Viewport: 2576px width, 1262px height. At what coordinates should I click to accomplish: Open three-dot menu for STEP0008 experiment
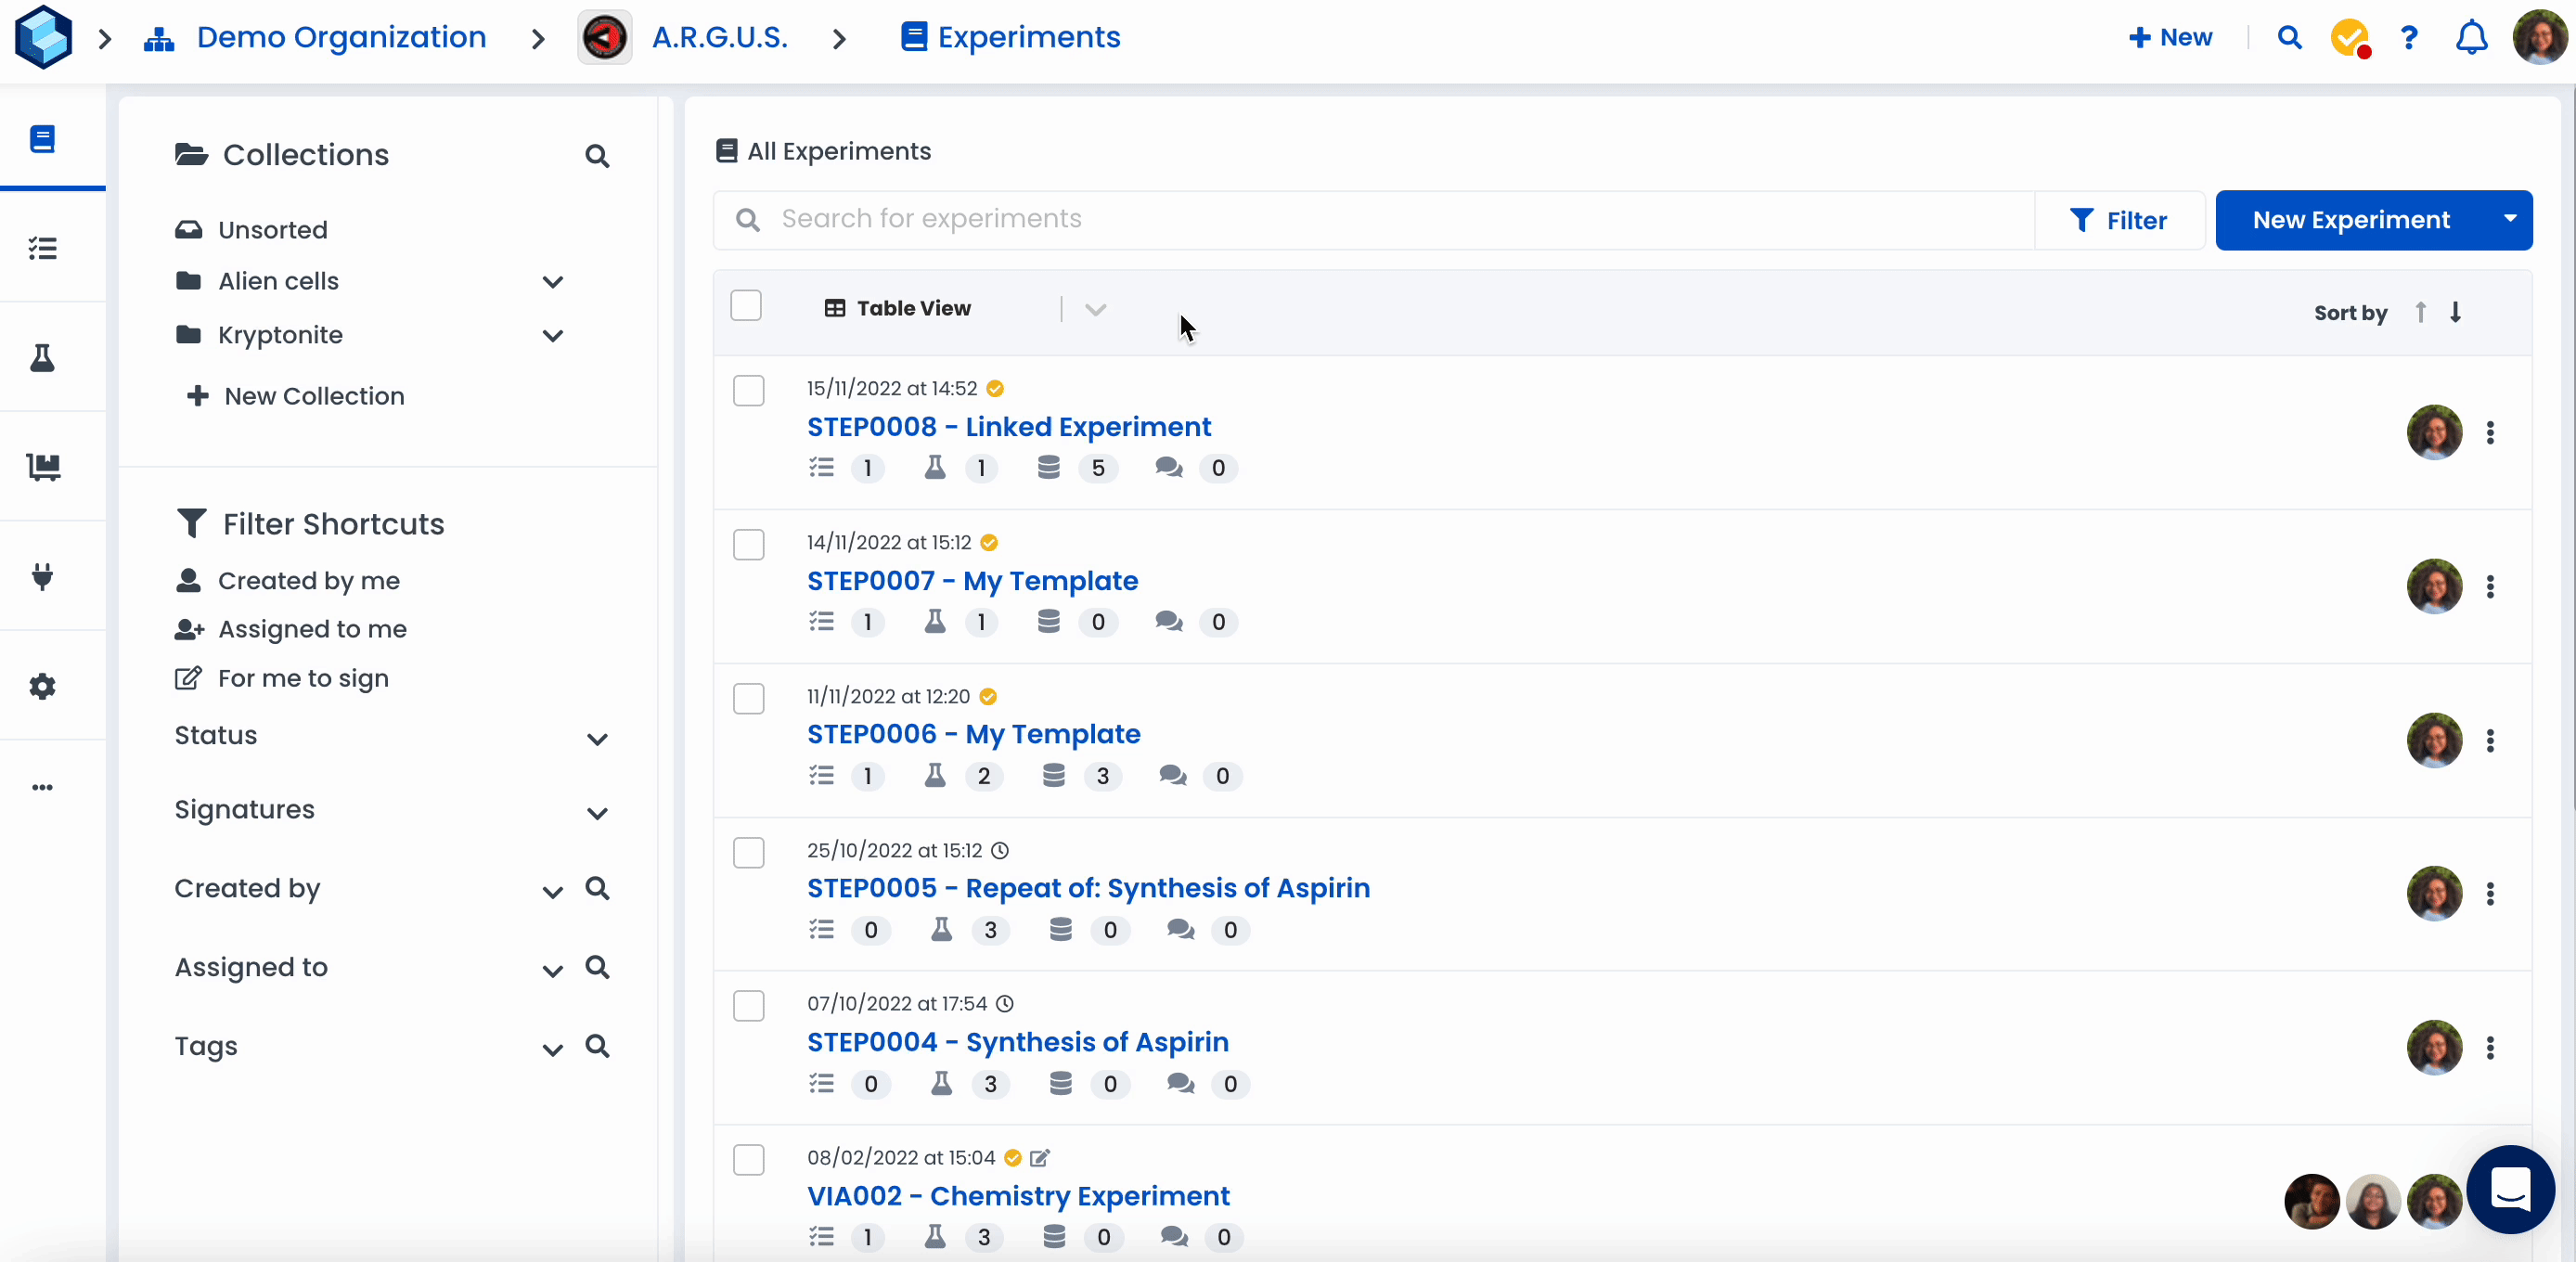coord(2490,432)
